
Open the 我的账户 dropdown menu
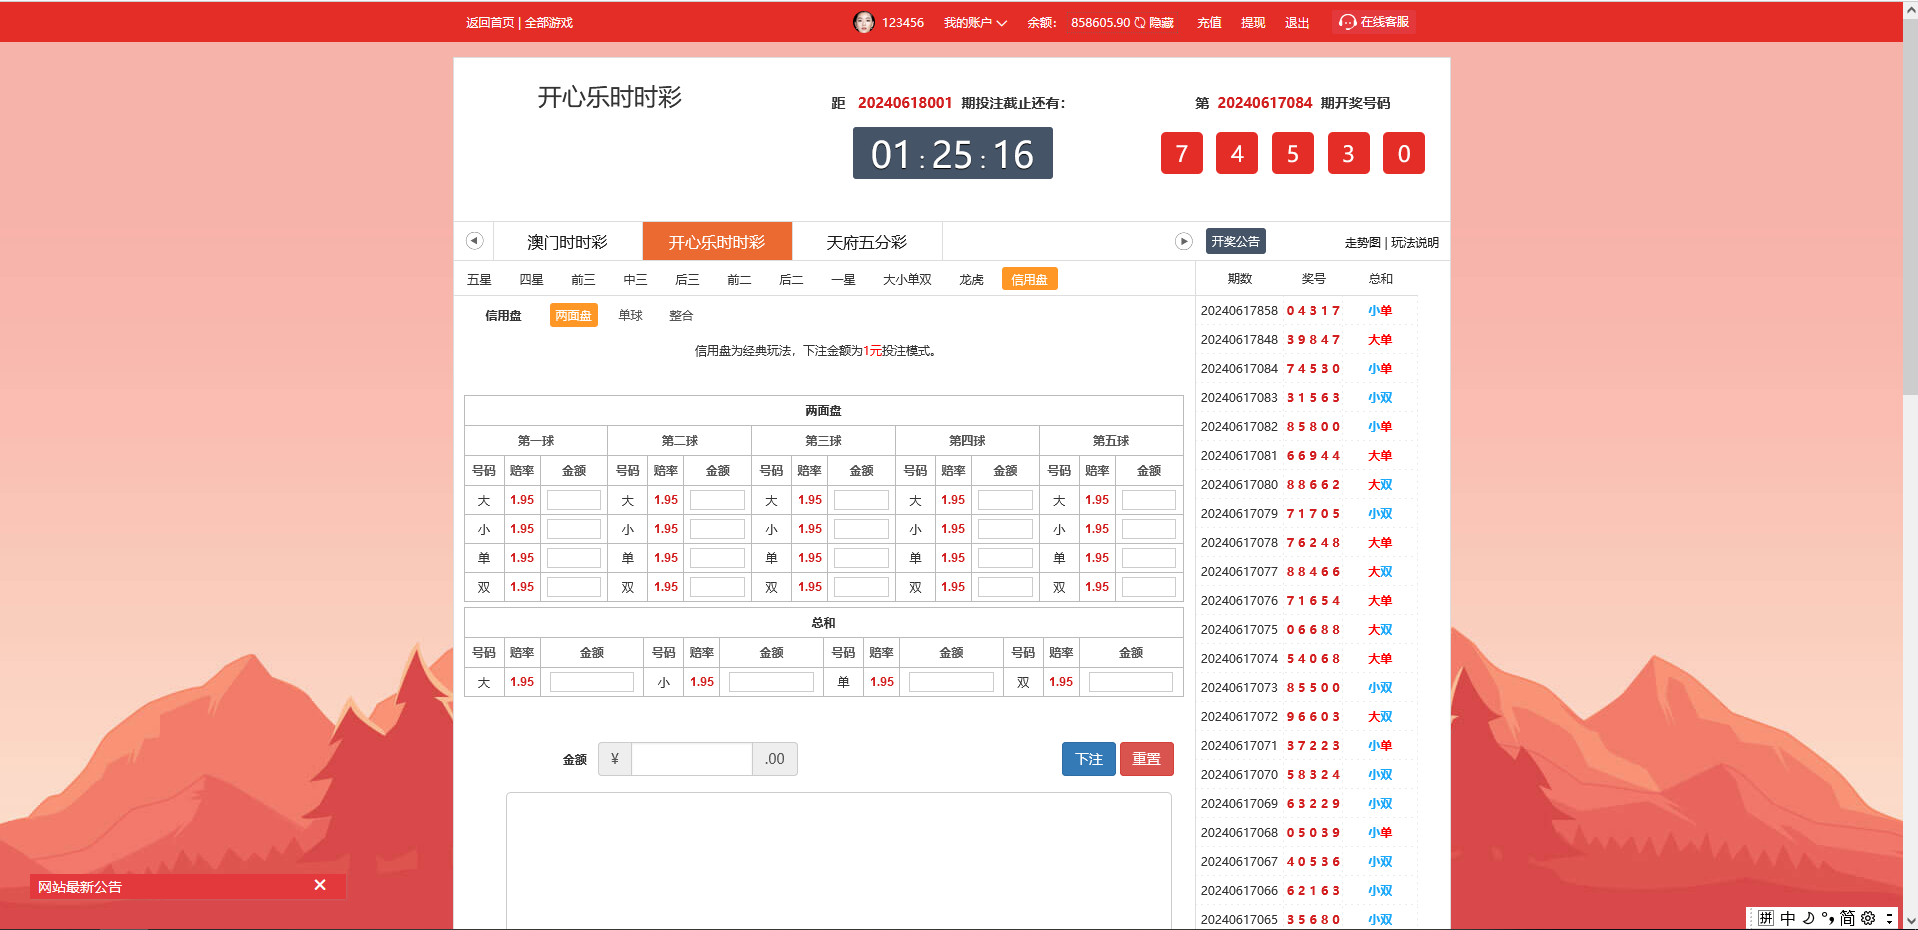(975, 22)
